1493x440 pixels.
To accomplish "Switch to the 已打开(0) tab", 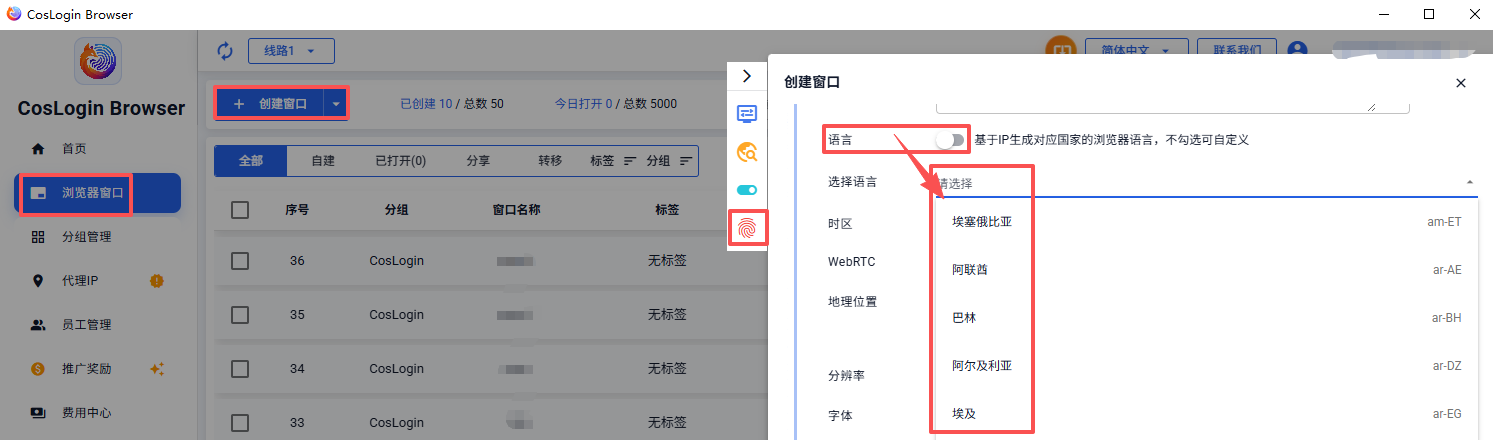I will tap(400, 161).
